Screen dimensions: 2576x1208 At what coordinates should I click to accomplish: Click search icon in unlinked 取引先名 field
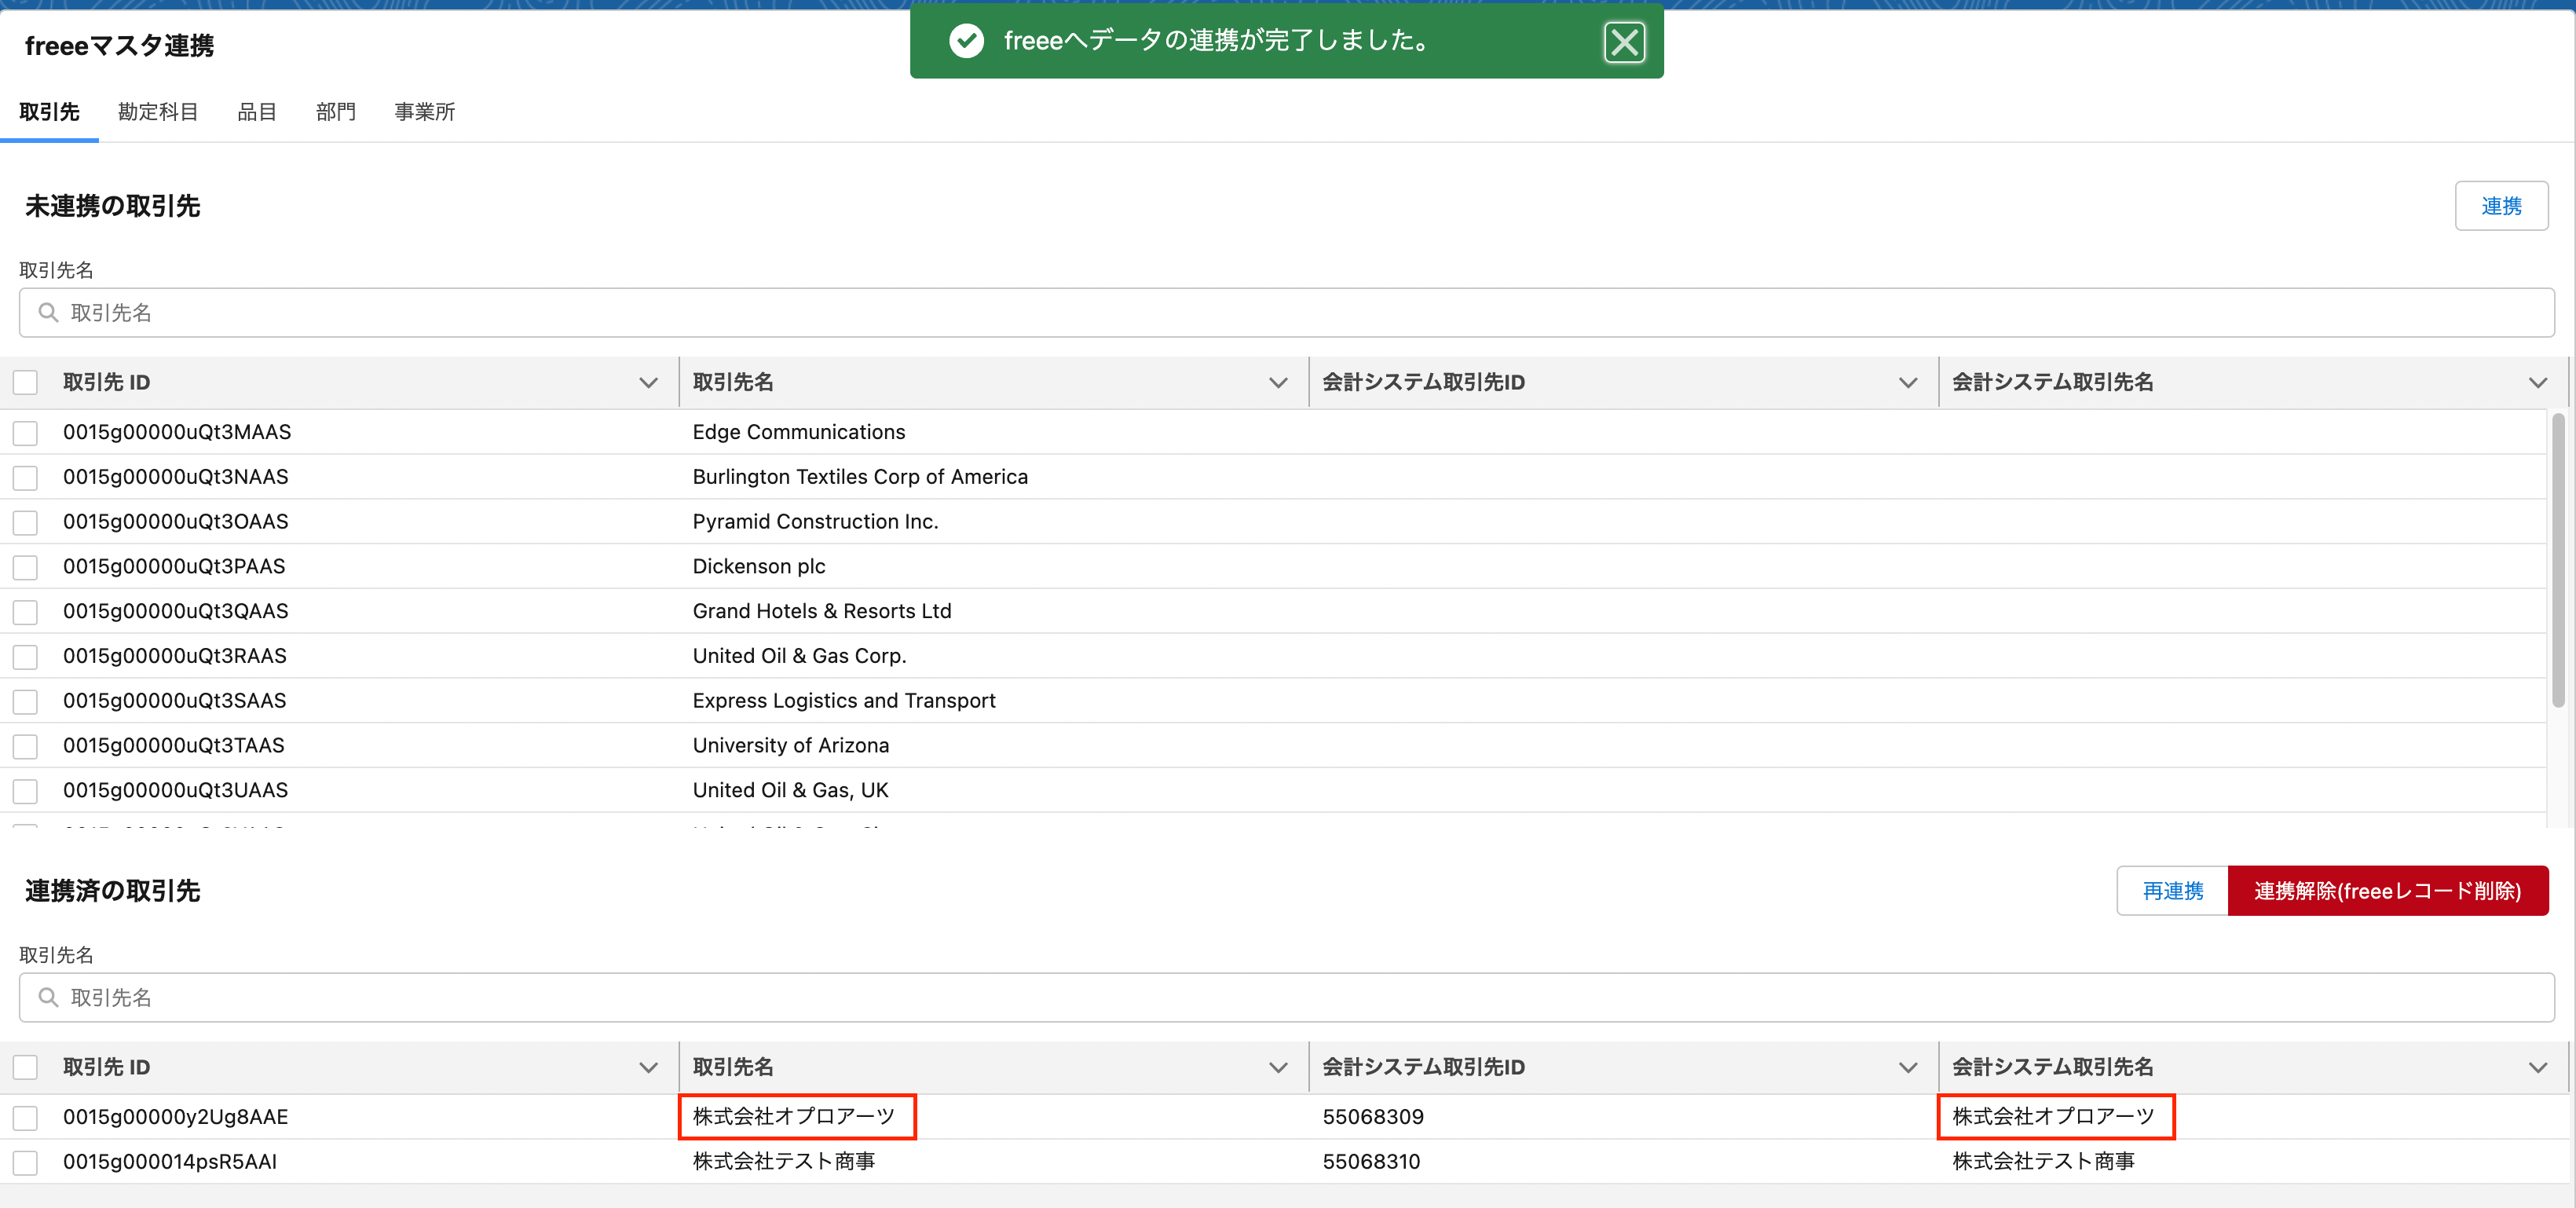[48, 313]
